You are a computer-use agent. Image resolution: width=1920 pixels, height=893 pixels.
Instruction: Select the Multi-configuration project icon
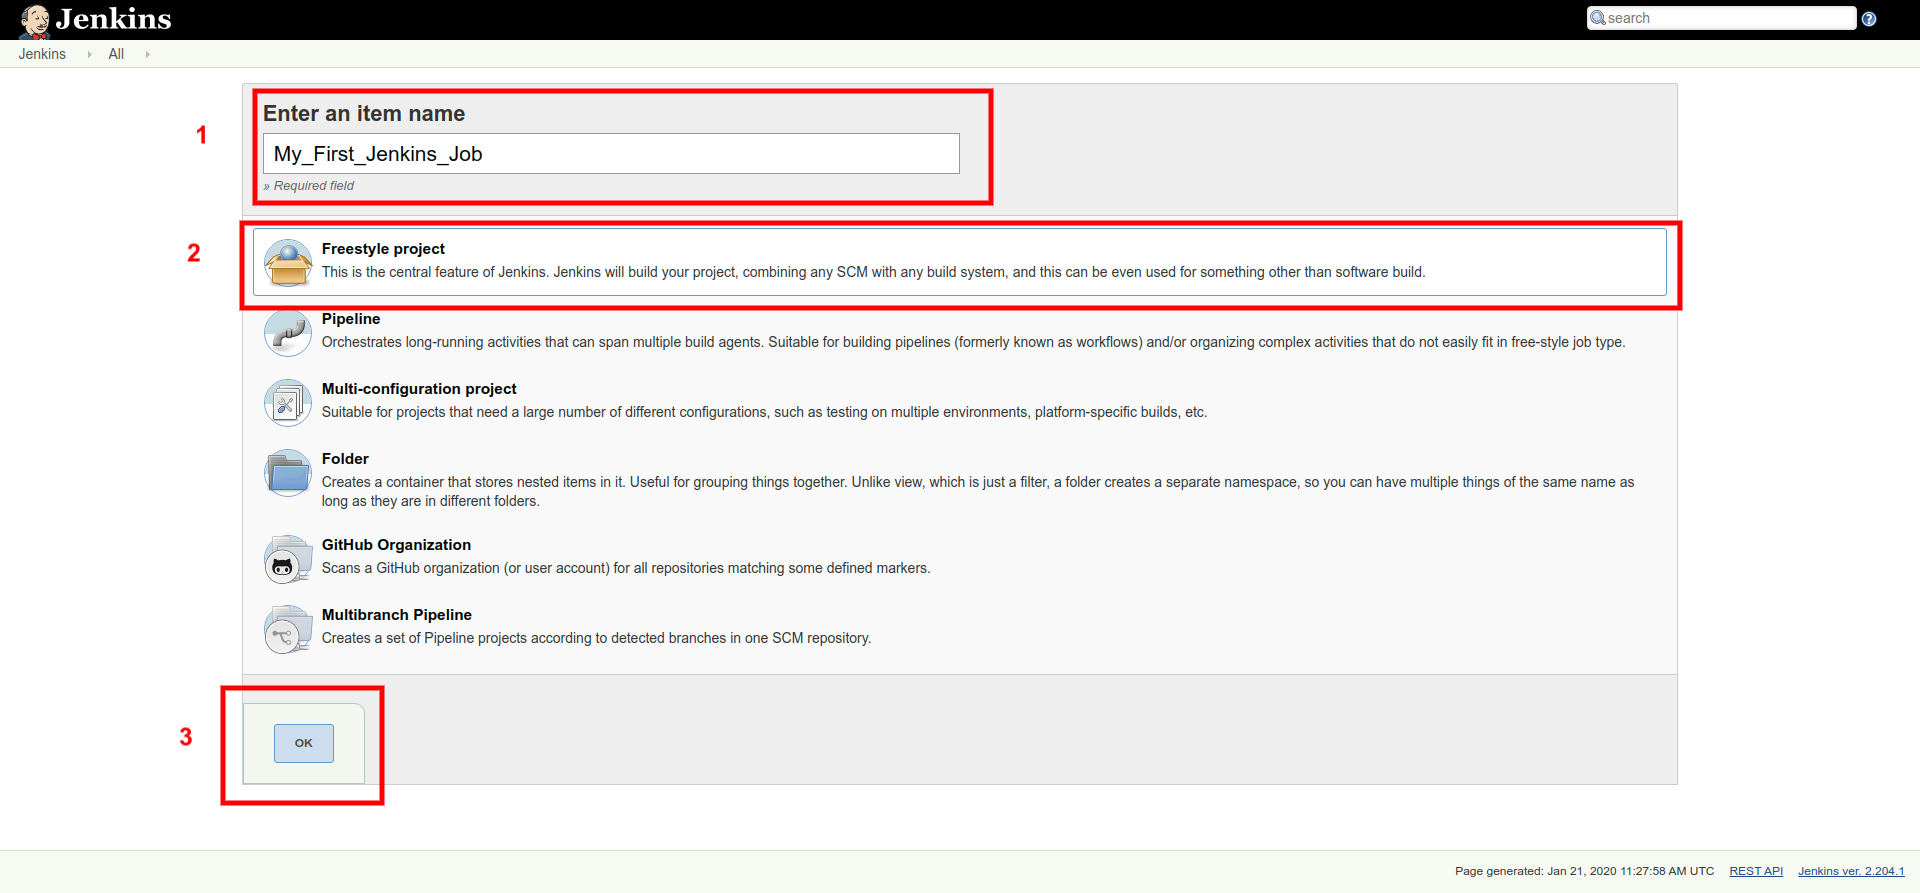click(x=288, y=403)
